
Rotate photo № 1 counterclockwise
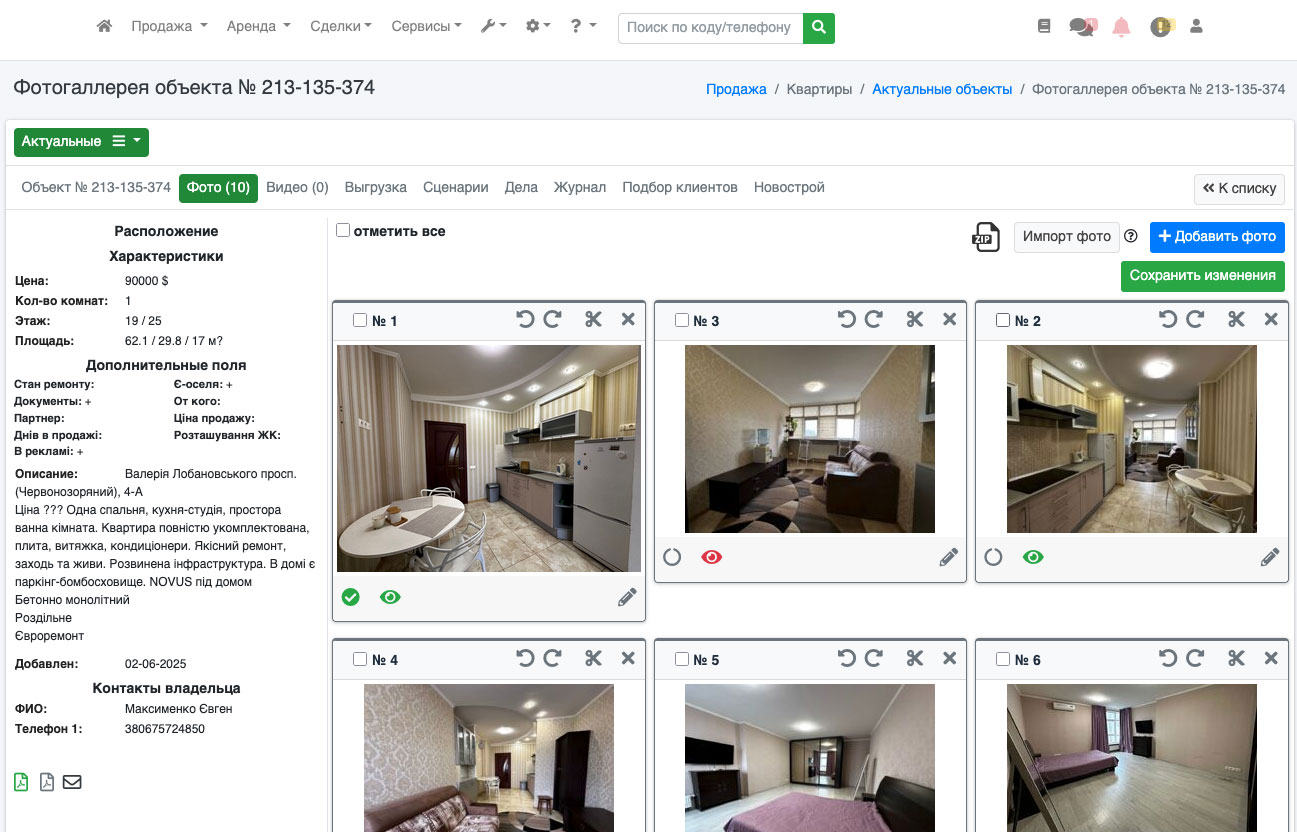pyautogui.click(x=526, y=319)
